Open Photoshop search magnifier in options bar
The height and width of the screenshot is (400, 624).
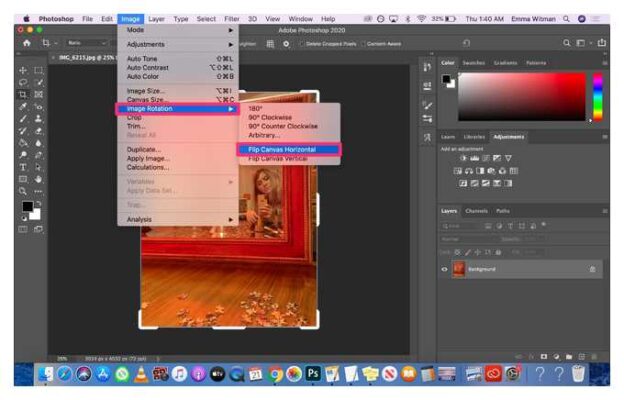pos(566,43)
